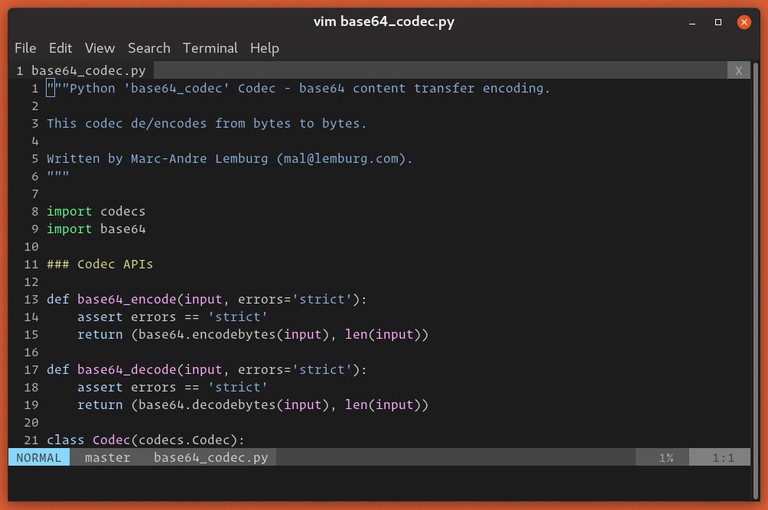The image size is (768, 510).
Task: Click the base64_codec.py filename in status line
Action: (210, 457)
